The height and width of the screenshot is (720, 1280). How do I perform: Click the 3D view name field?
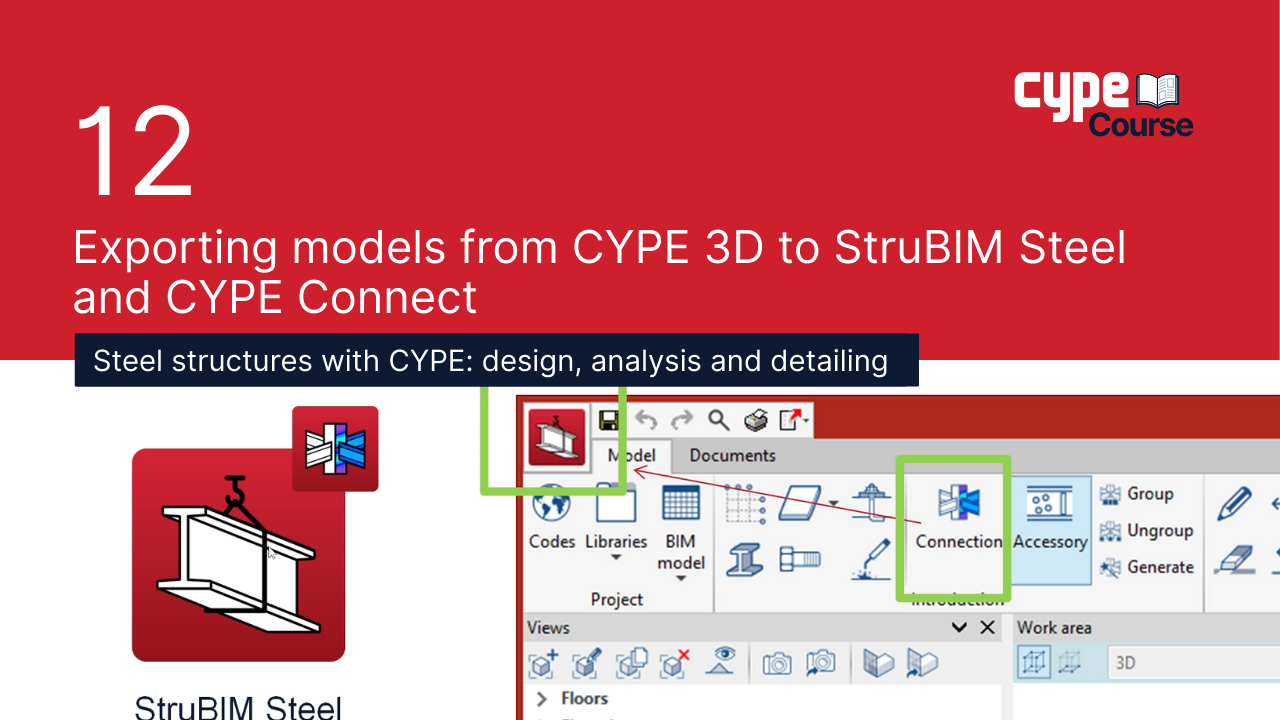click(1194, 663)
